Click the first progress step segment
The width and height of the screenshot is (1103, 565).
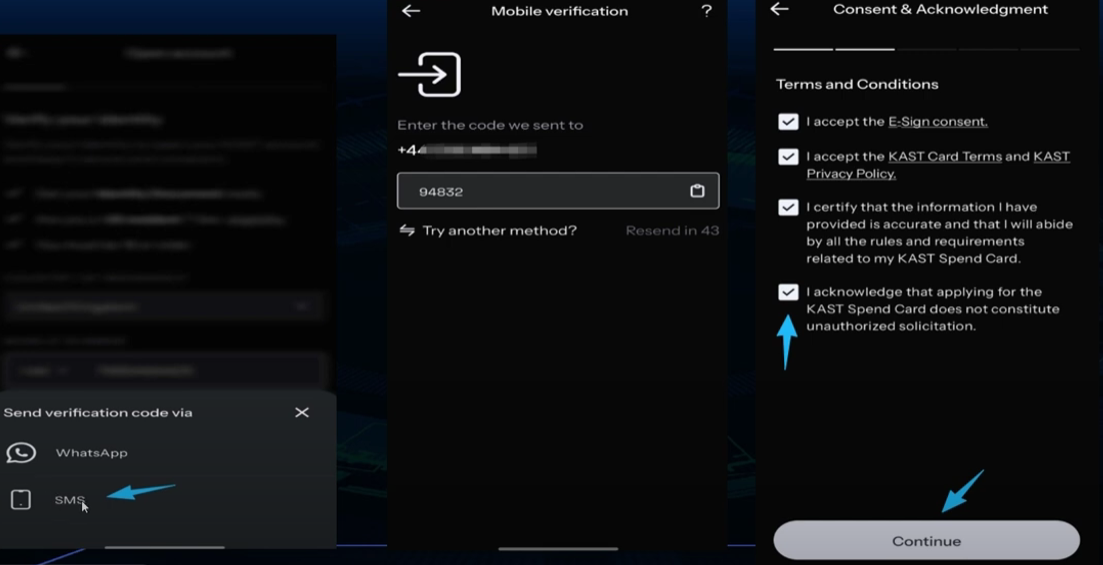pyautogui.click(x=803, y=48)
